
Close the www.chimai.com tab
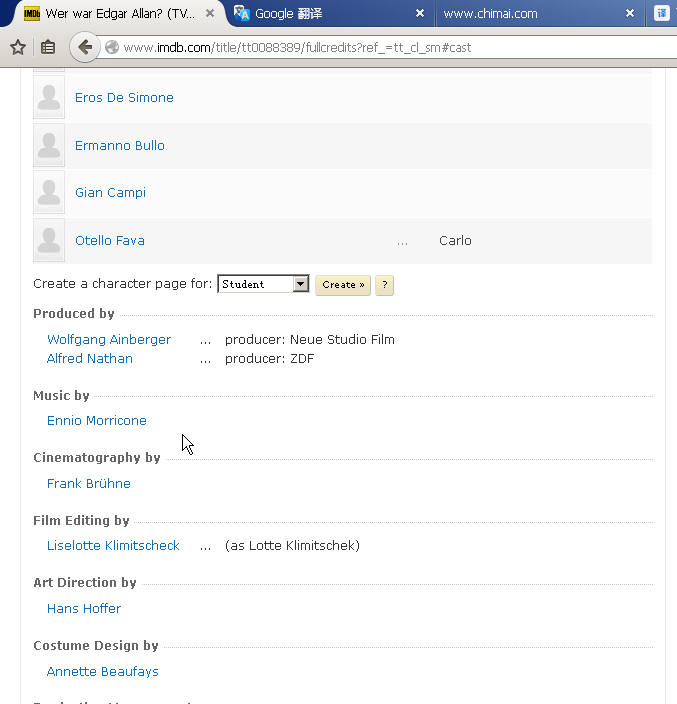(630, 13)
